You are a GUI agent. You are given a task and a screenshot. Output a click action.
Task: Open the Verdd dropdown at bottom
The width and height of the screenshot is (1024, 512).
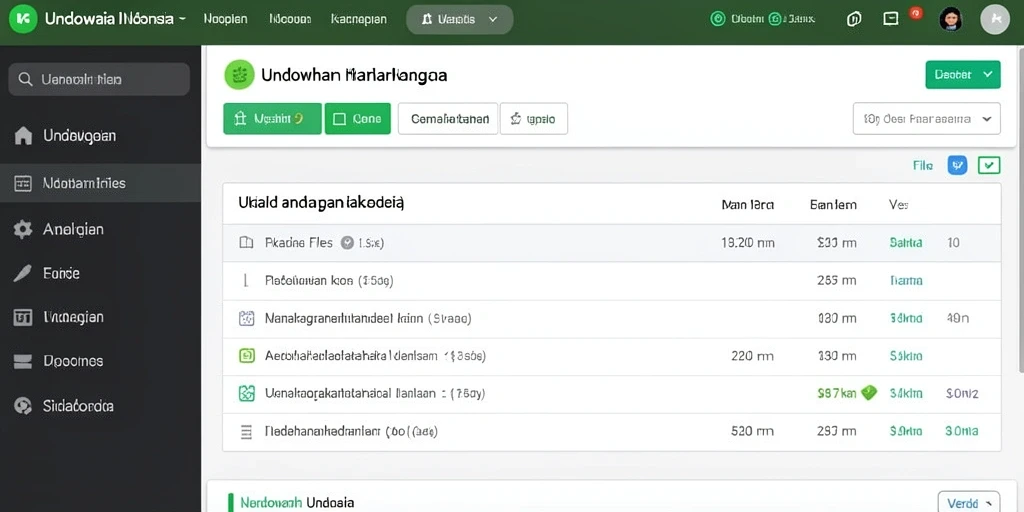pyautogui.click(x=968, y=502)
